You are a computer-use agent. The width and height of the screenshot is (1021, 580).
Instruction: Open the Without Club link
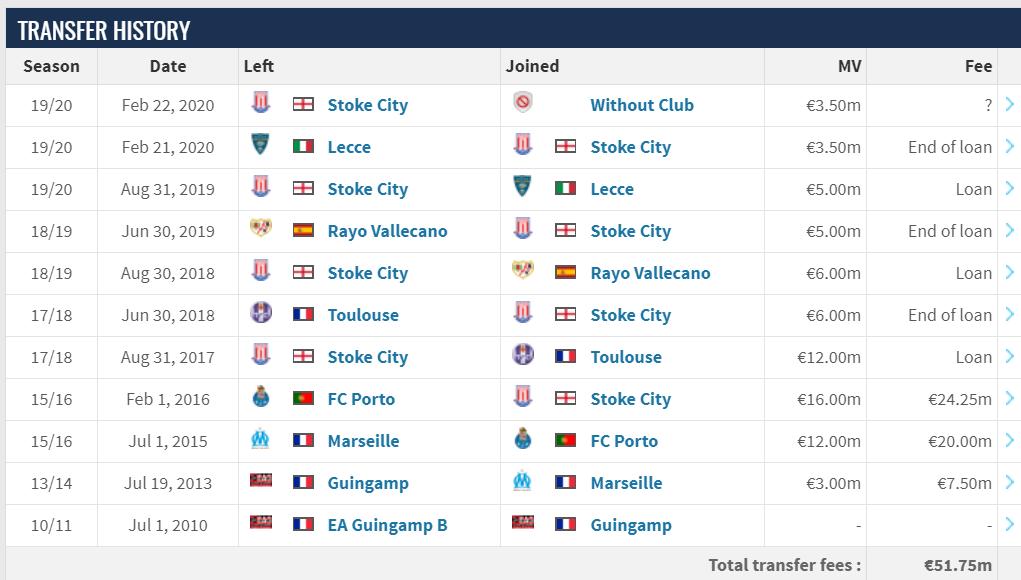click(x=641, y=105)
